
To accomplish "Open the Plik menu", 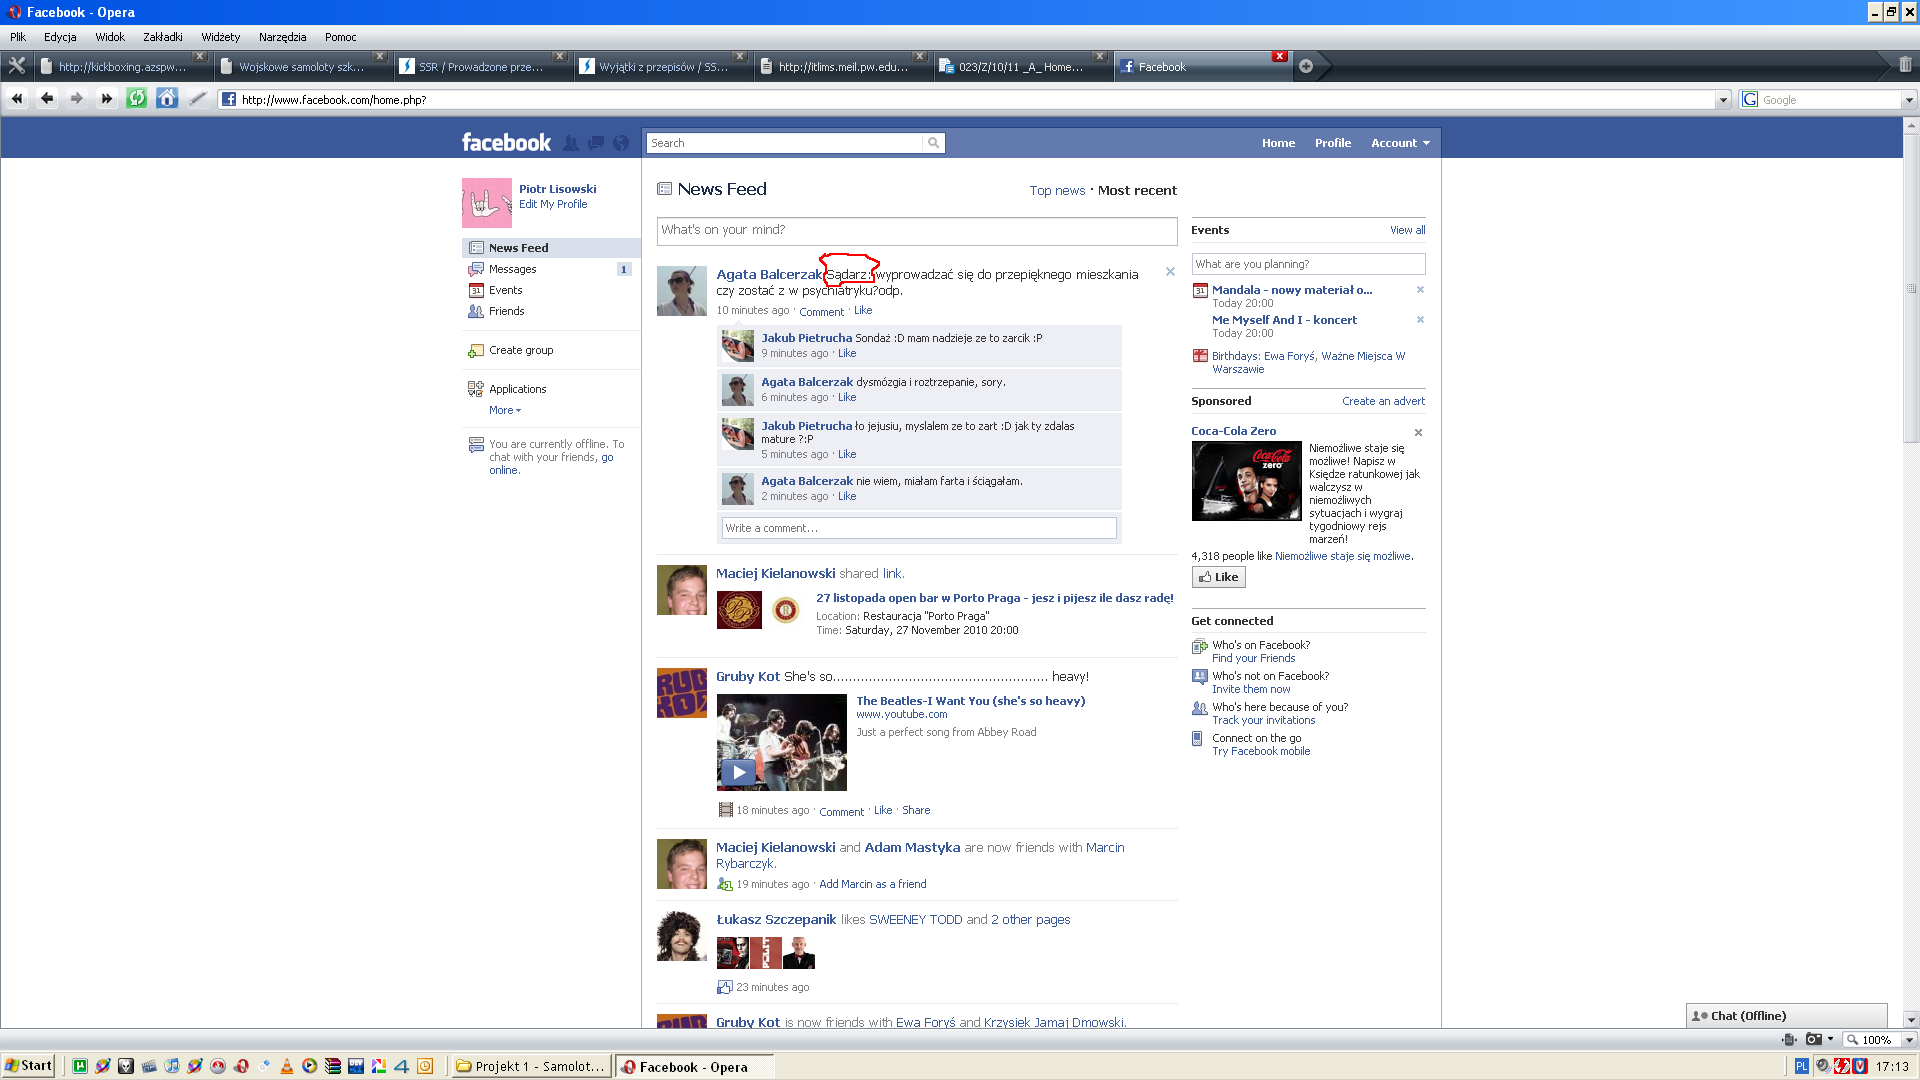I will [18, 37].
